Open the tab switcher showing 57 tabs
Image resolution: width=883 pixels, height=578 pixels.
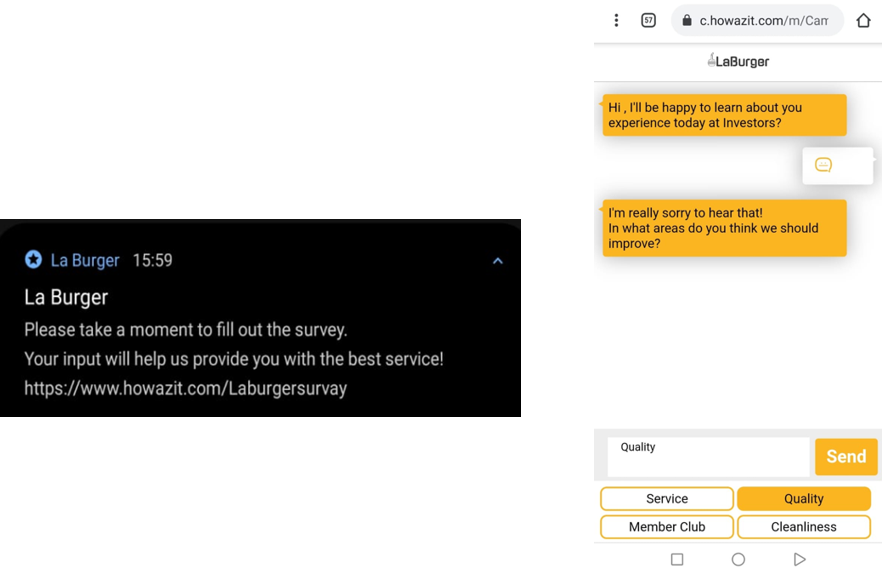click(648, 21)
